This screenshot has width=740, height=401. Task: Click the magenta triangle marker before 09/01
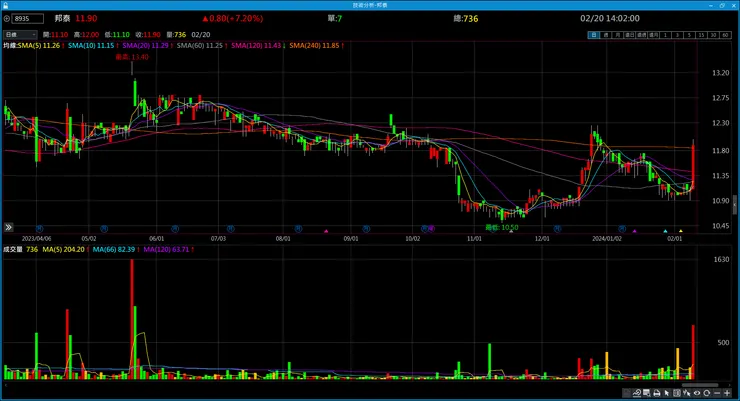coord(326,231)
